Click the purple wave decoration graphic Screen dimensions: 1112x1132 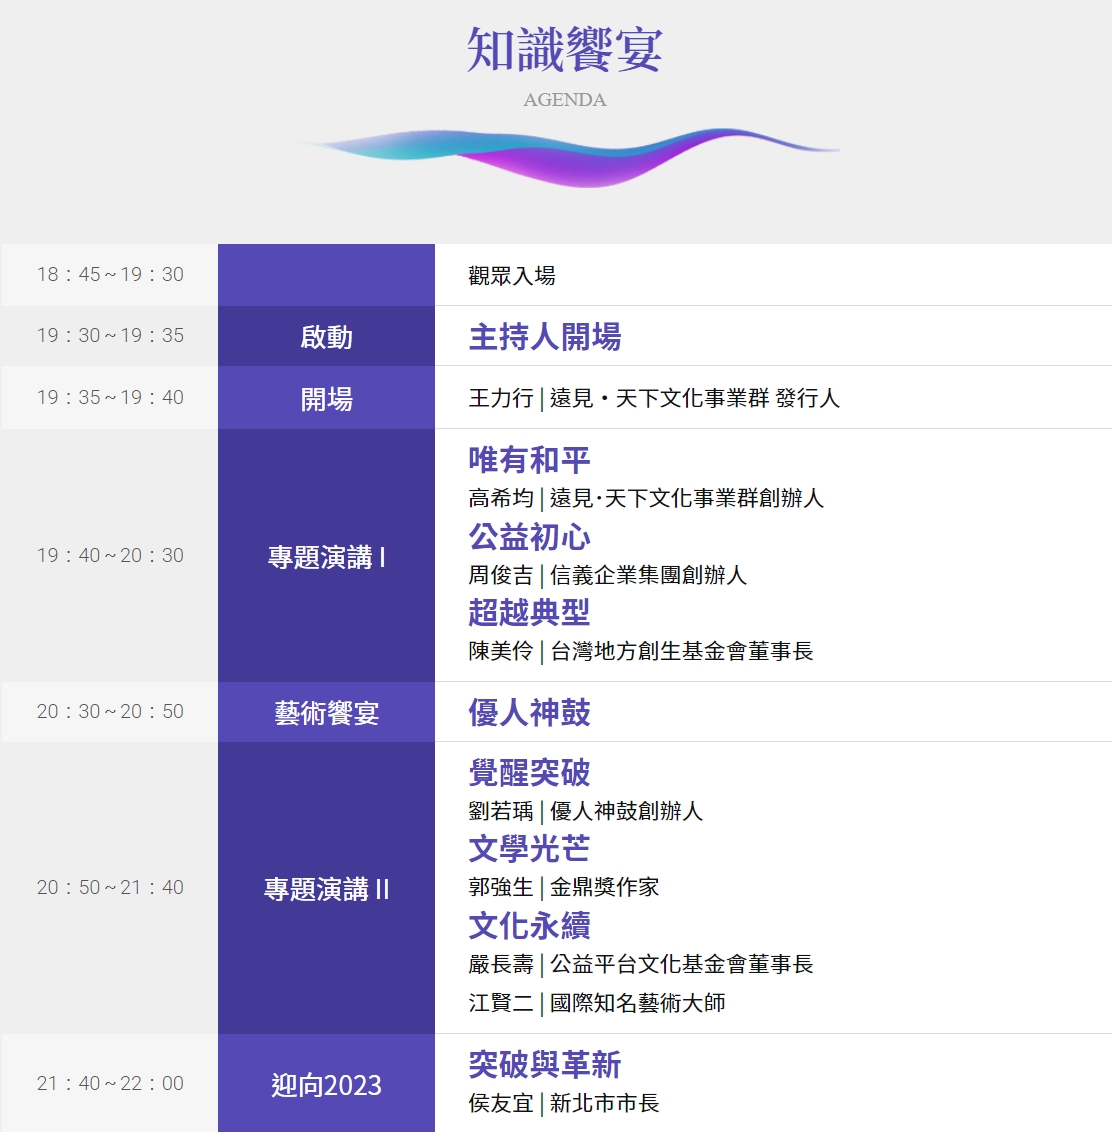pos(568,156)
